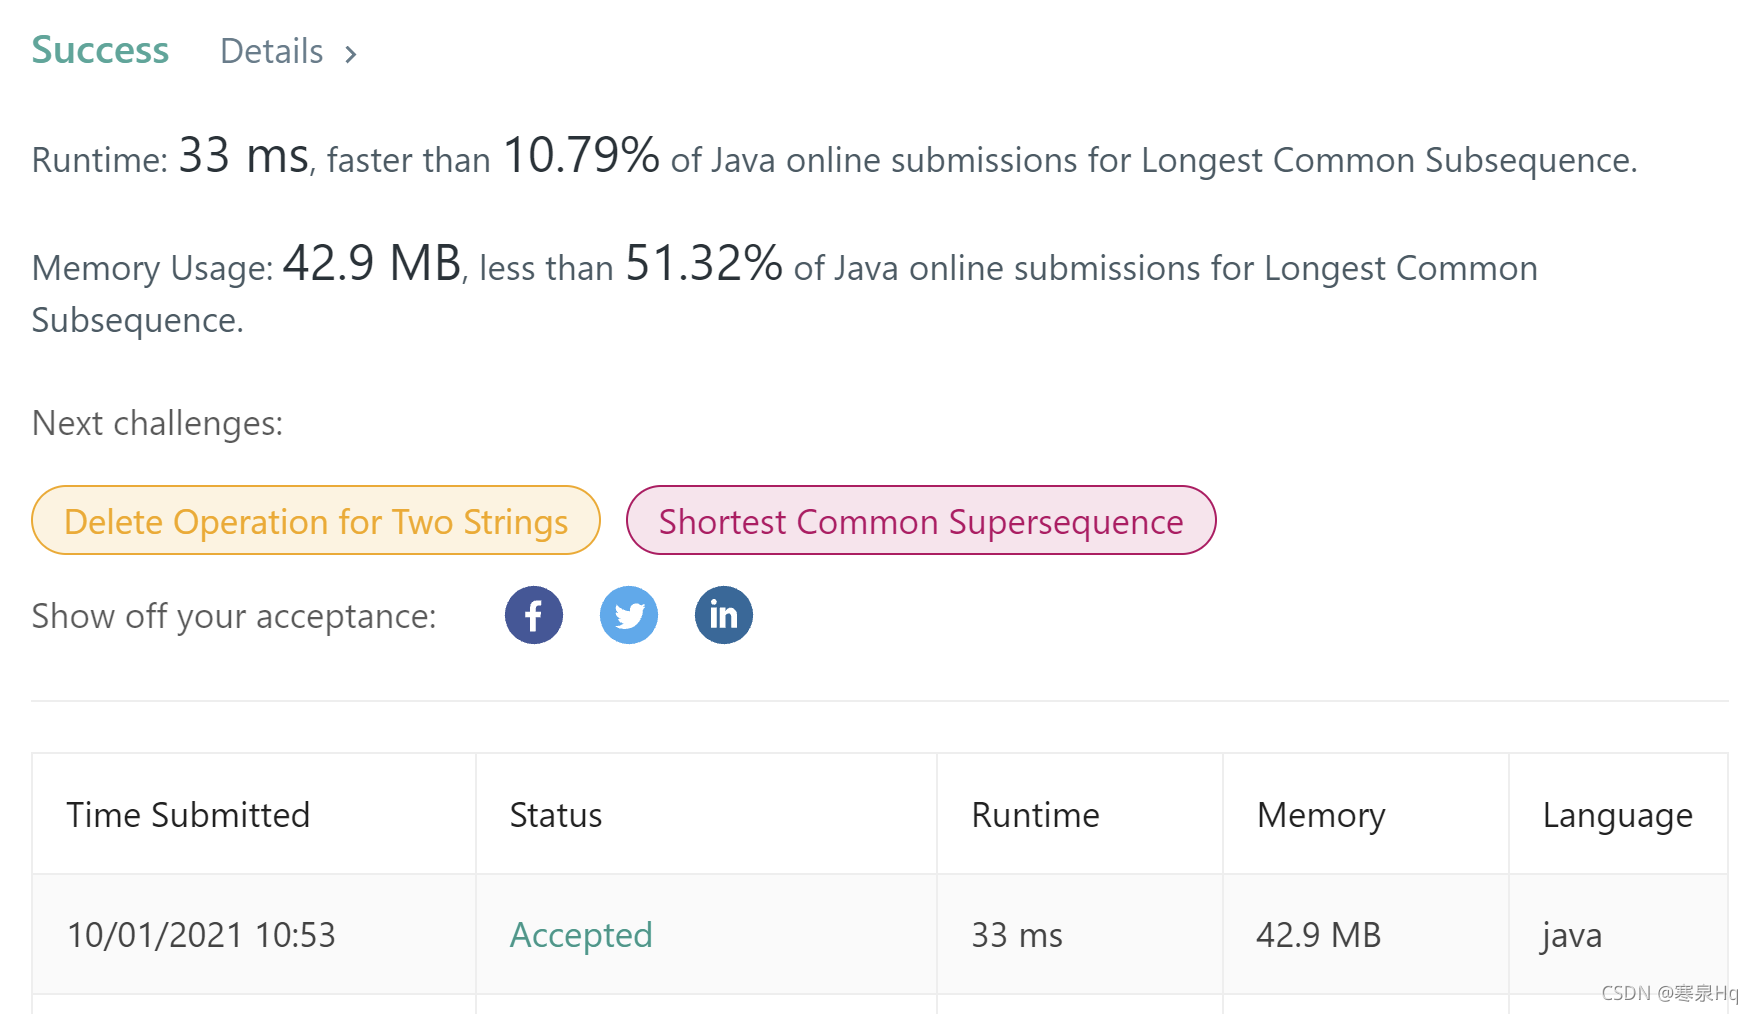View the Accepted submission code
Screen dimensions: 1753x1014
[581, 935]
